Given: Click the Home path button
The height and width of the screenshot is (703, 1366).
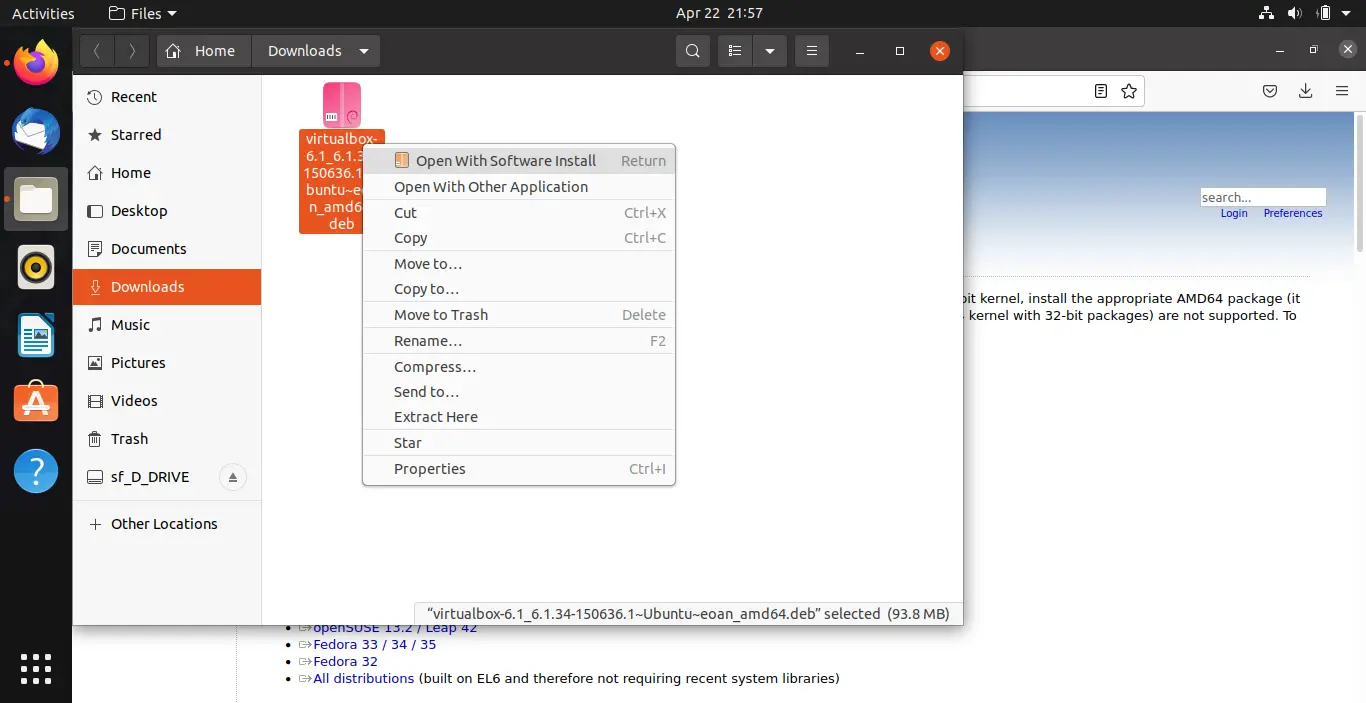Looking at the screenshot, I should (x=204, y=51).
